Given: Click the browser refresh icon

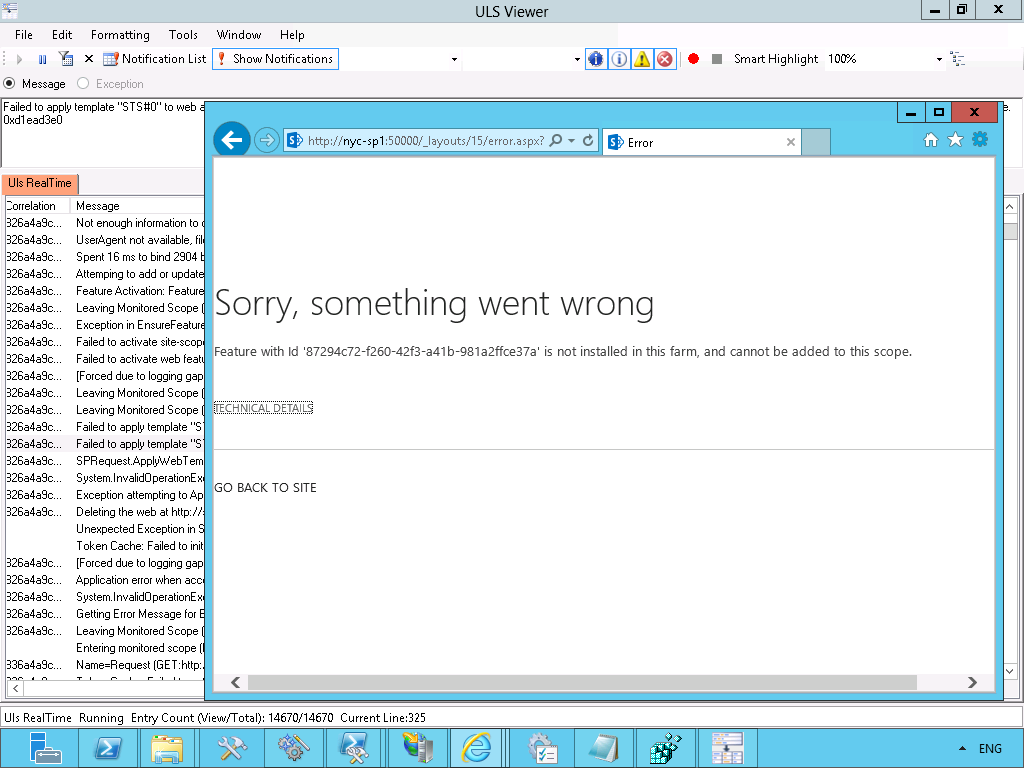Looking at the screenshot, I should (x=588, y=140).
